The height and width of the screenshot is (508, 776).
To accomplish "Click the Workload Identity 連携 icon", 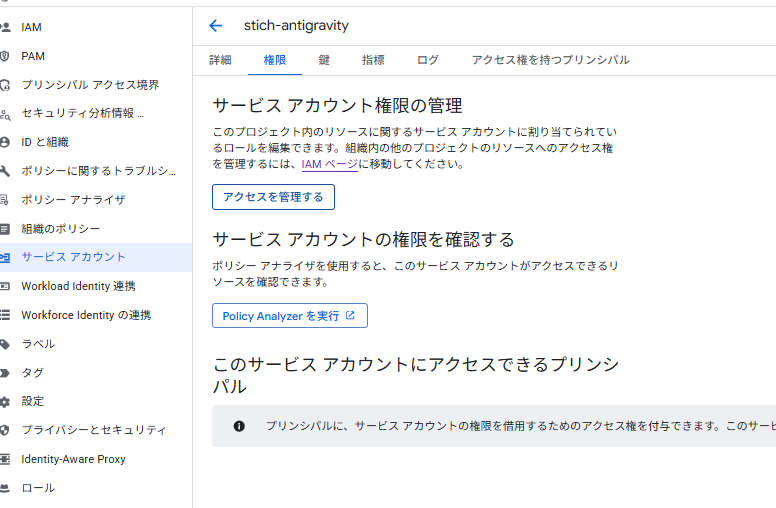I will point(5,286).
